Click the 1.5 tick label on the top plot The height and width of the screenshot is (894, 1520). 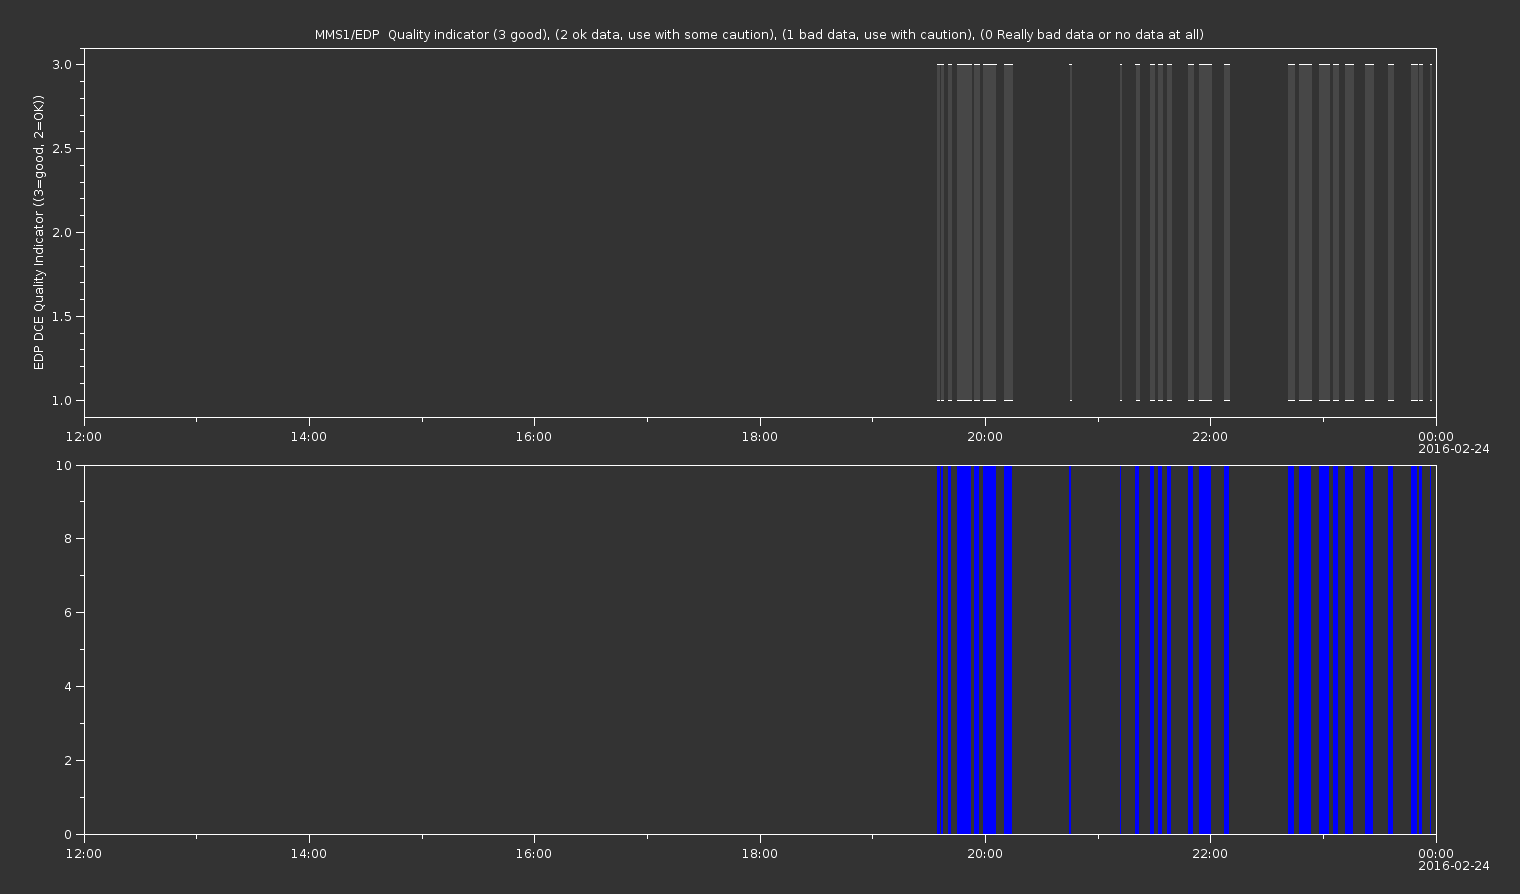click(61, 317)
